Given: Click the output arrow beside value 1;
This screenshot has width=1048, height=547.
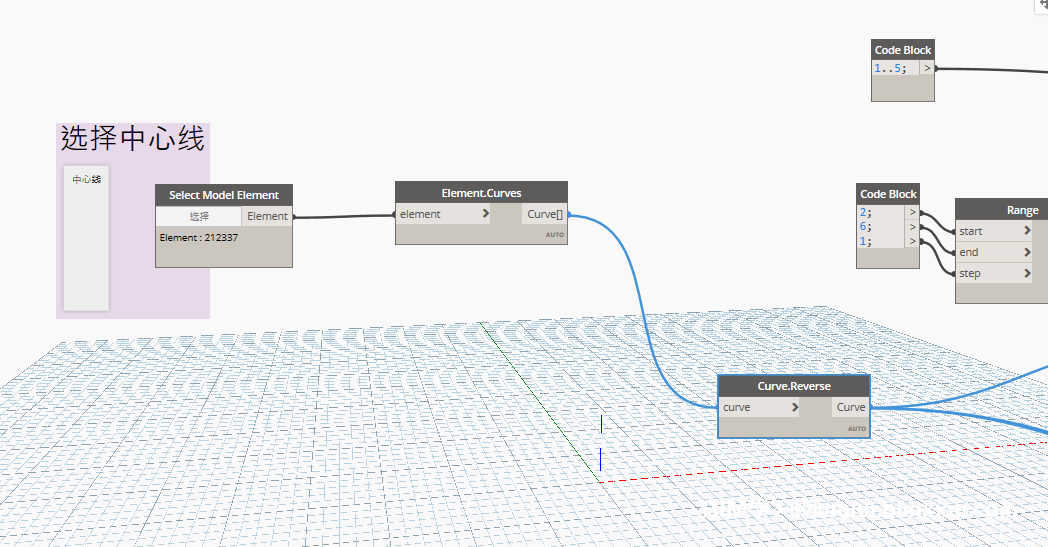Looking at the screenshot, I should [911, 241].
